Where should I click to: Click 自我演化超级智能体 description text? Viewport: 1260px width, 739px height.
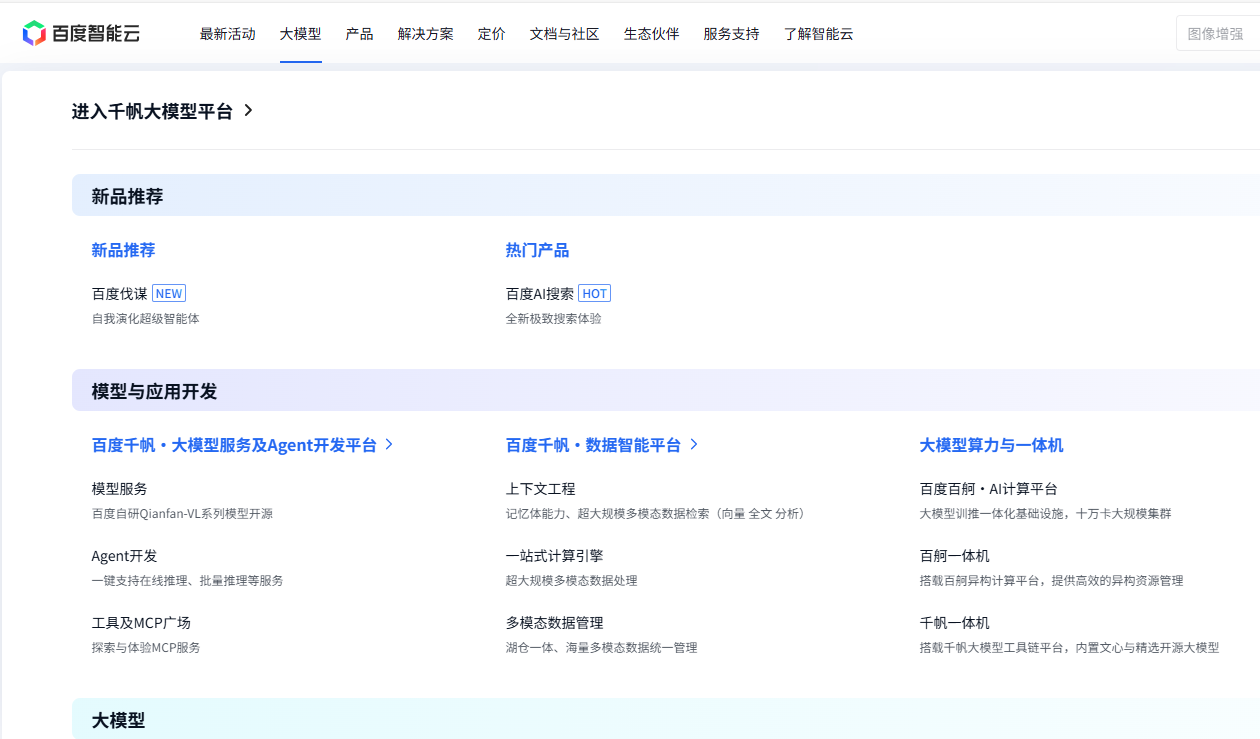146,318
